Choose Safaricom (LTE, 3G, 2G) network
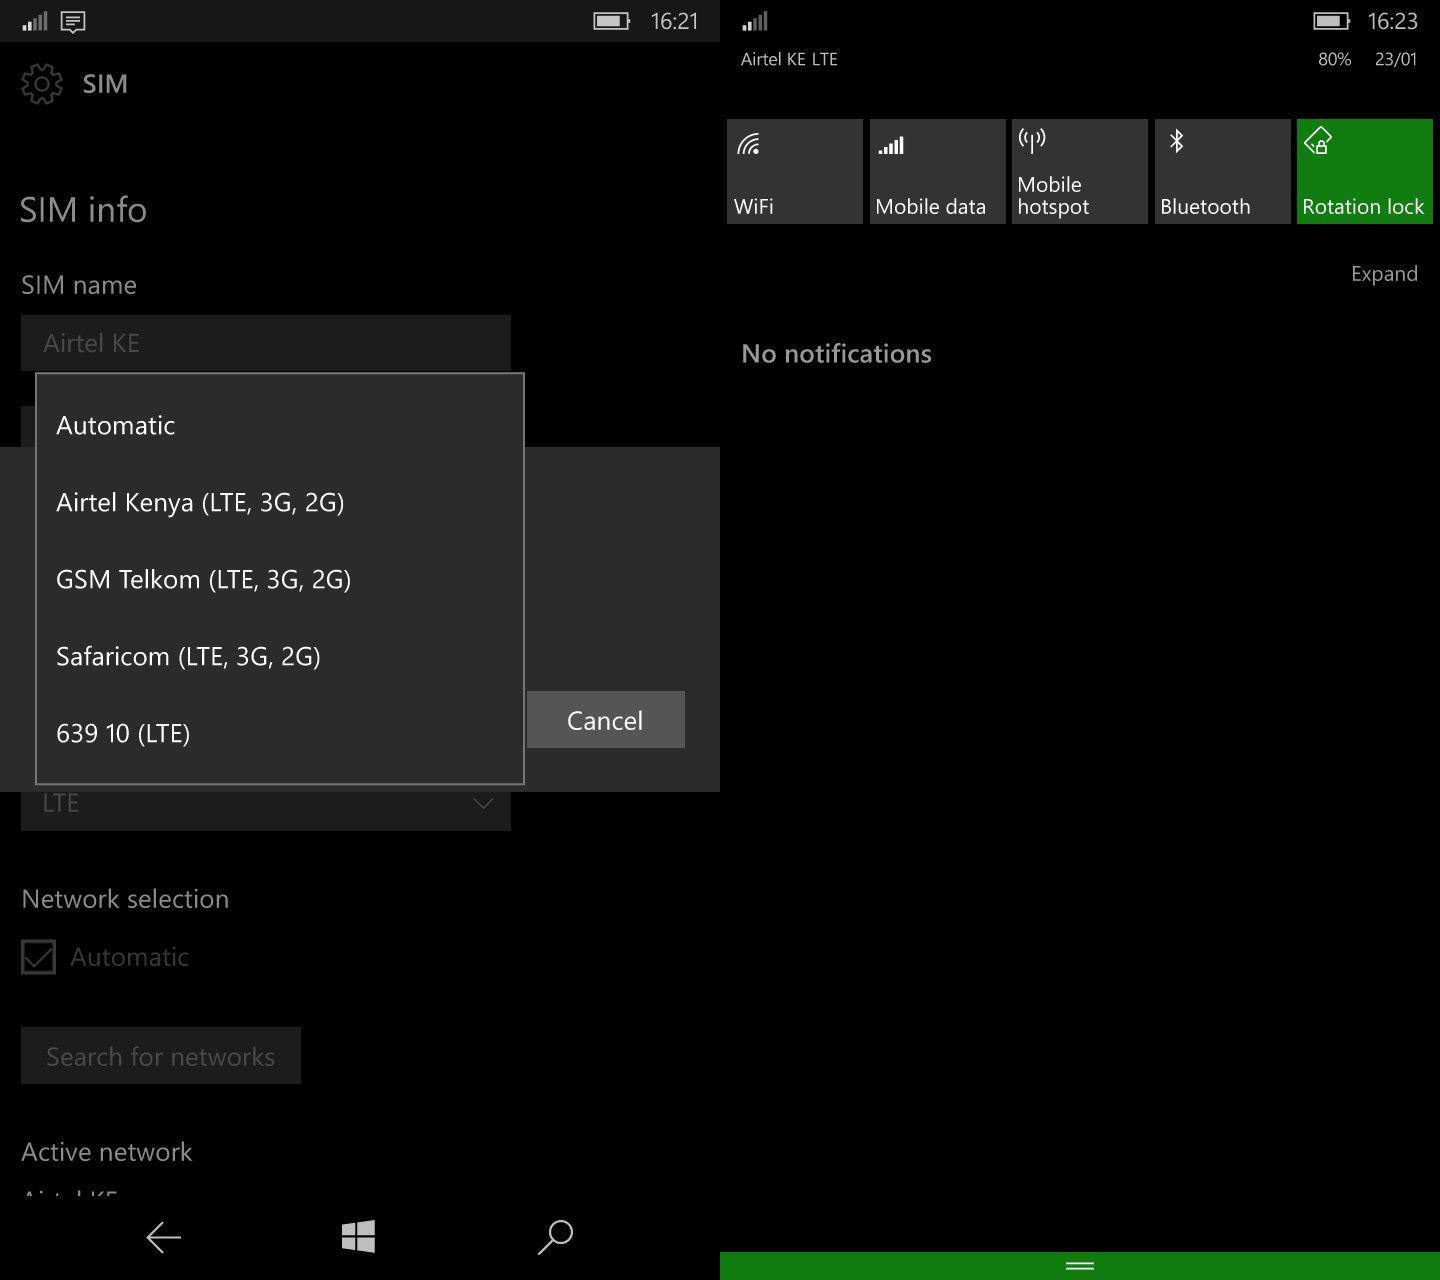This screenshot has height=1280, width=1440. click(280, 656)
